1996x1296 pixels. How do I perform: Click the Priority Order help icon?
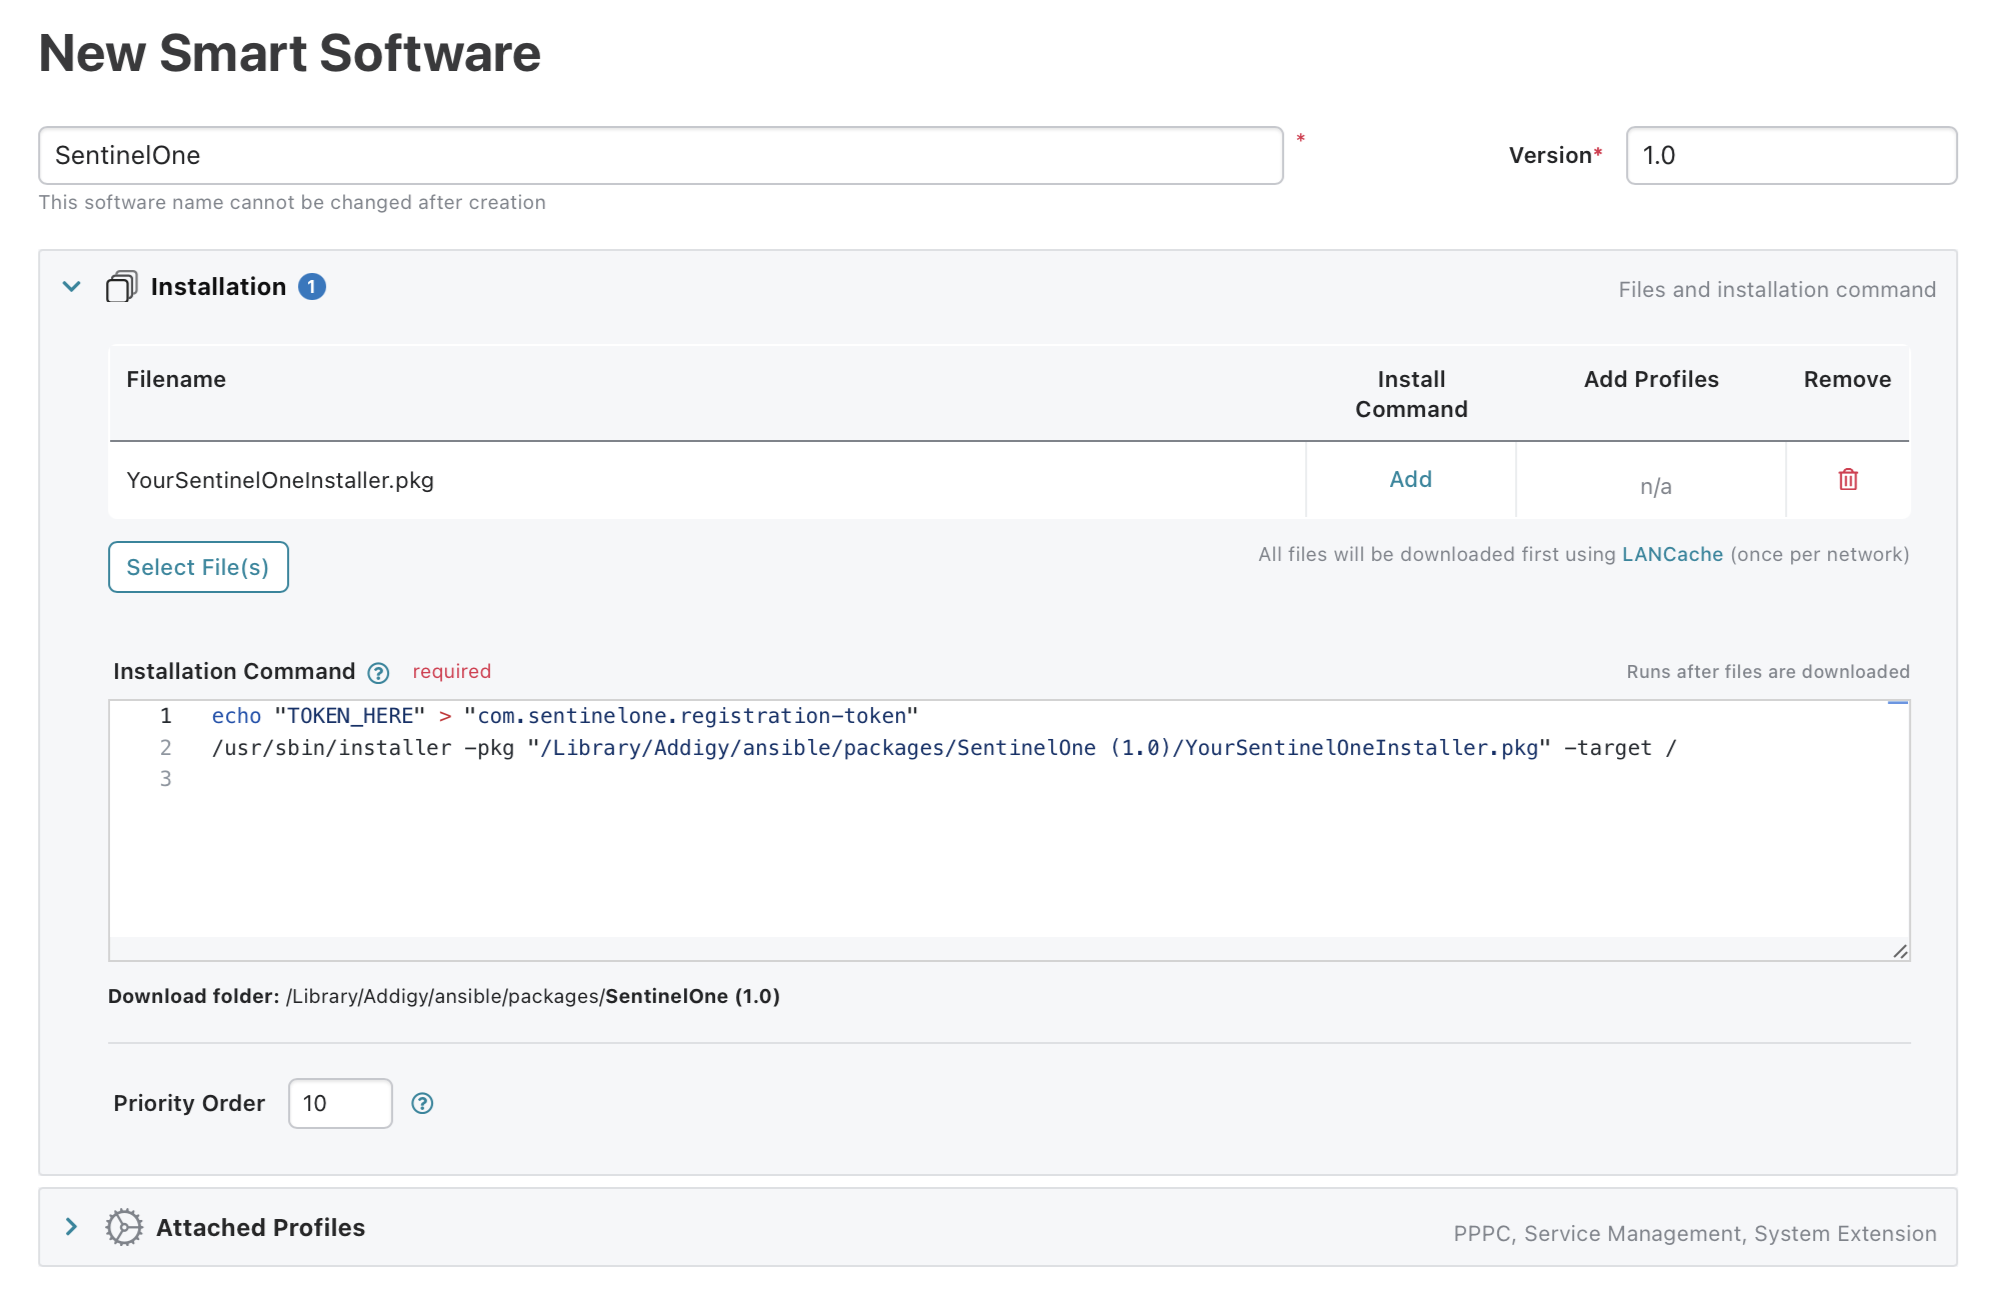click(422, 1103)
